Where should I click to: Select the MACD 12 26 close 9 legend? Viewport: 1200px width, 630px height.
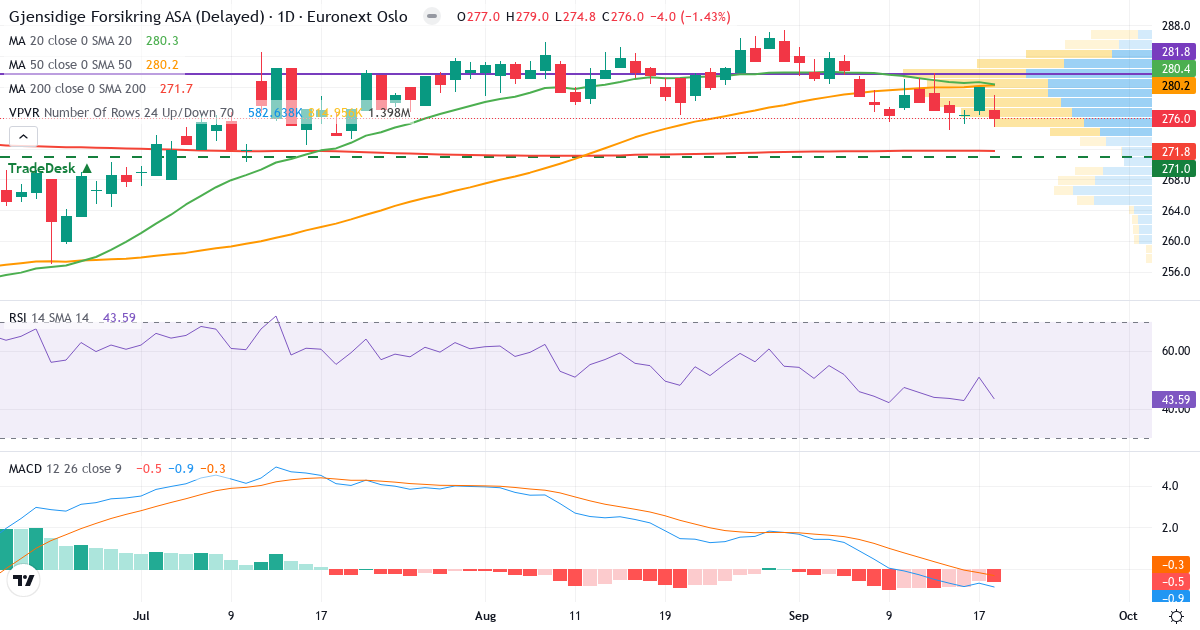tap(65, 469)
